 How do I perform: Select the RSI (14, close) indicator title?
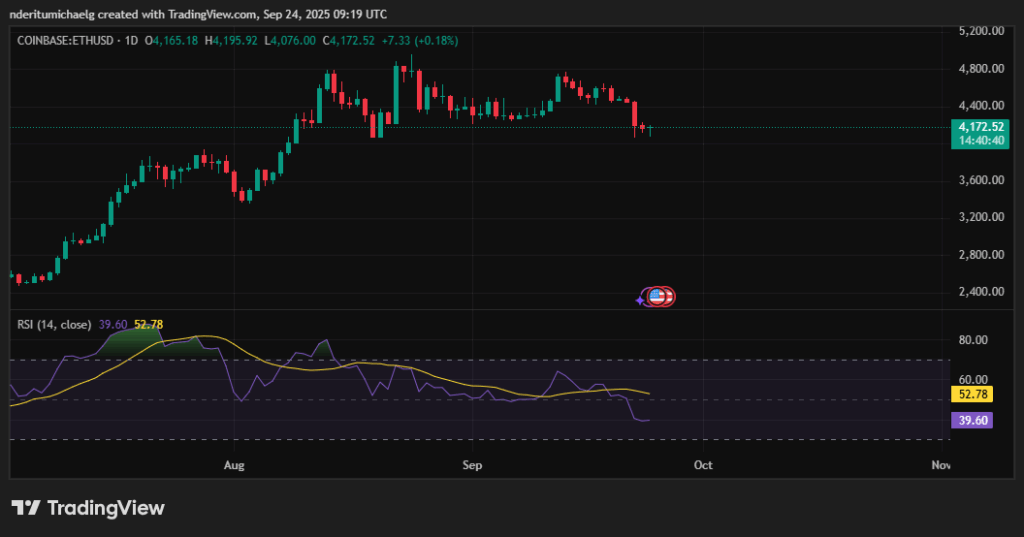(x=54, y=325)
